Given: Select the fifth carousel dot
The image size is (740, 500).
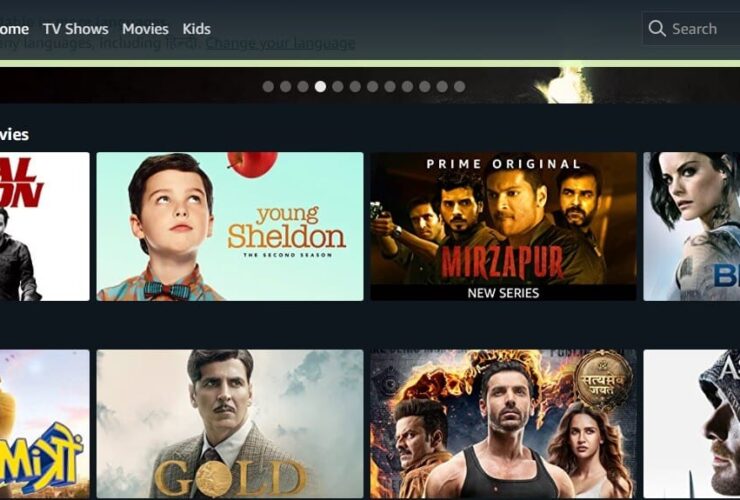Looking at the screenshot, I should coord(337,86).
